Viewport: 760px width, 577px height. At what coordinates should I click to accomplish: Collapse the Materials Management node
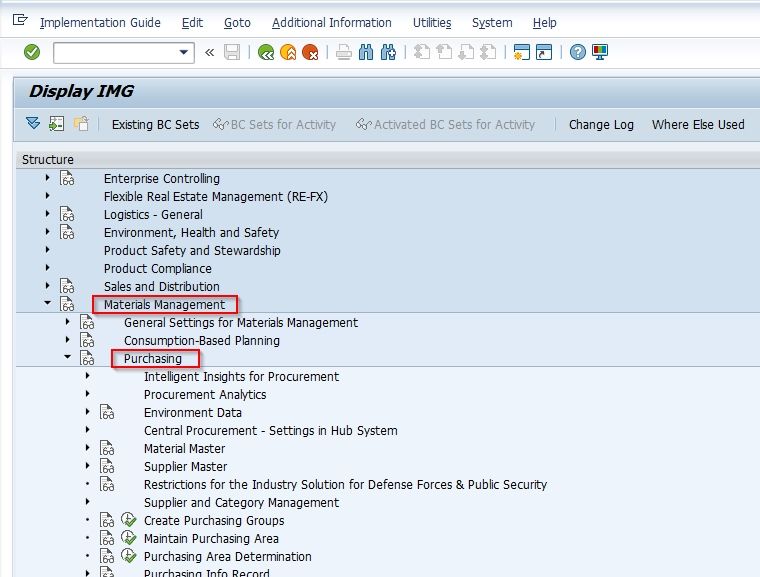(48, 303)
